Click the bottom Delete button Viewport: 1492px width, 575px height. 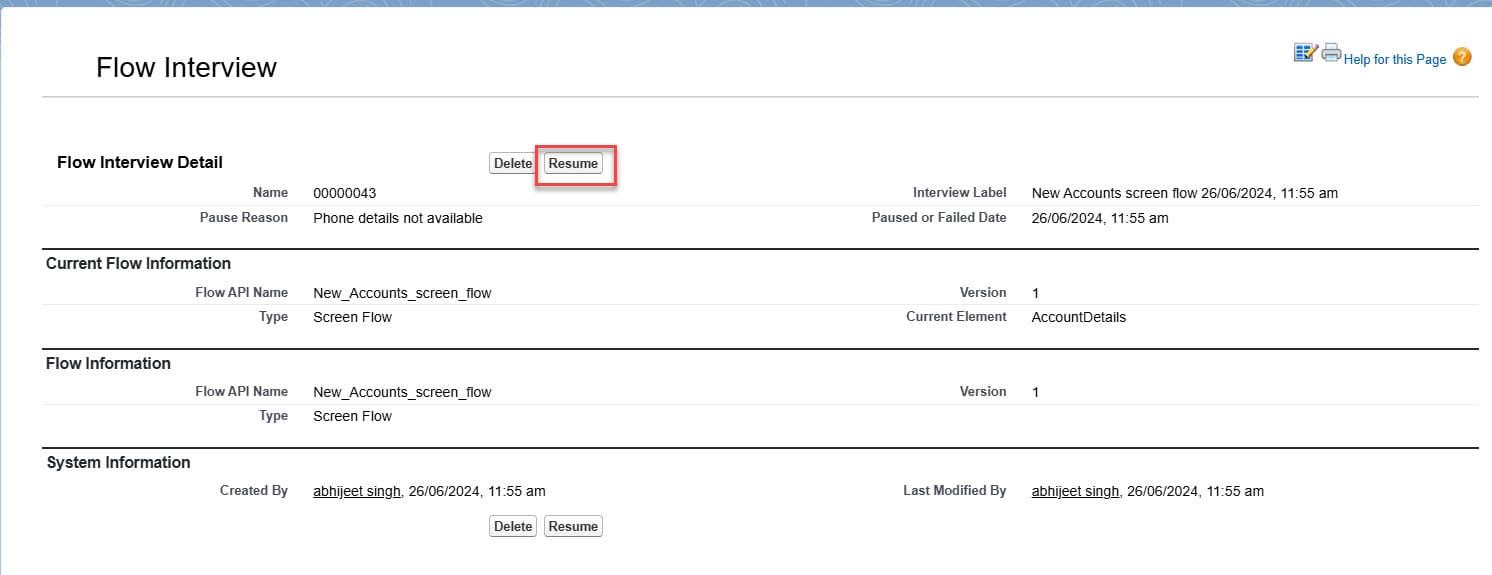pos(513,526)
